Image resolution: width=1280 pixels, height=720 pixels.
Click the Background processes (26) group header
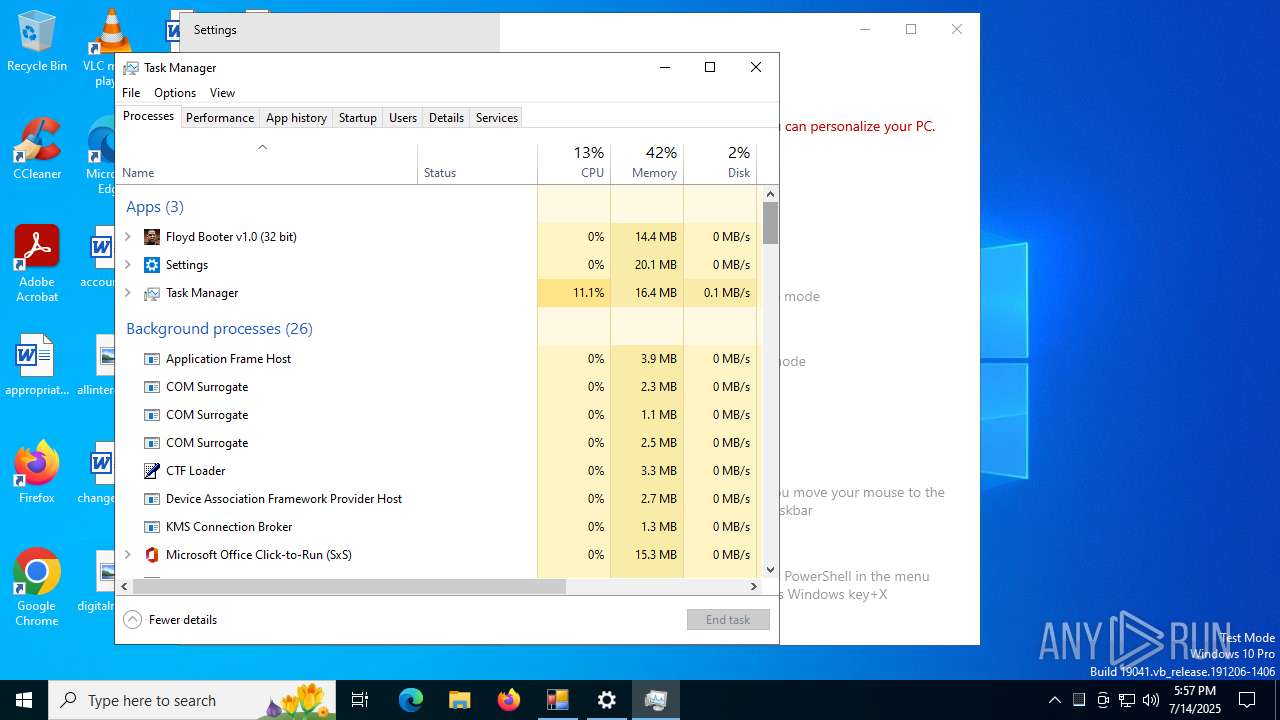click(x=219, y=329)
